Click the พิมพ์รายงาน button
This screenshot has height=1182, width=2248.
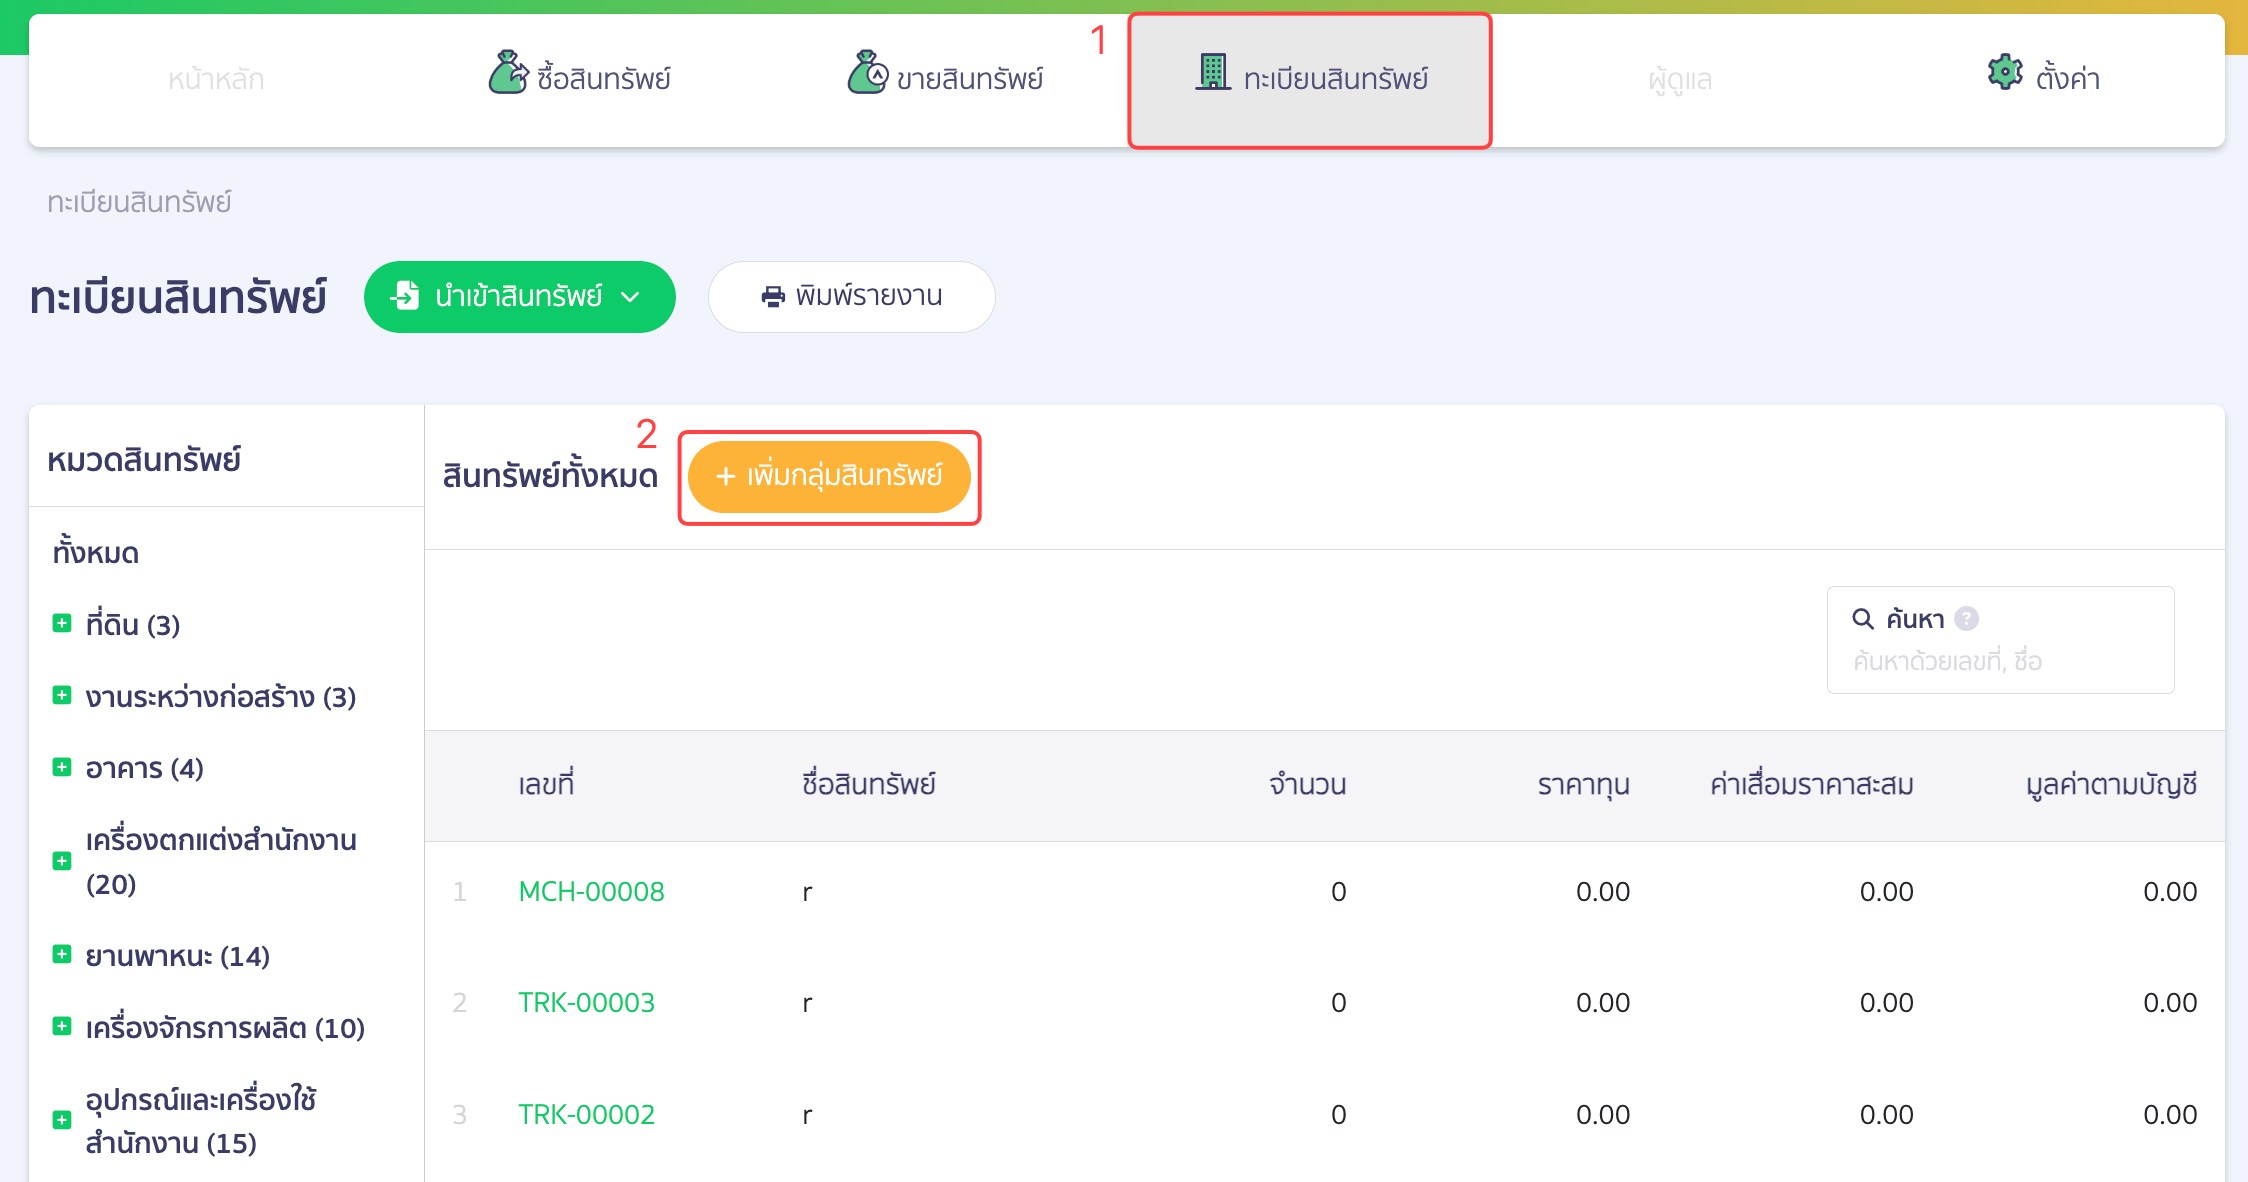pos(851,297)
